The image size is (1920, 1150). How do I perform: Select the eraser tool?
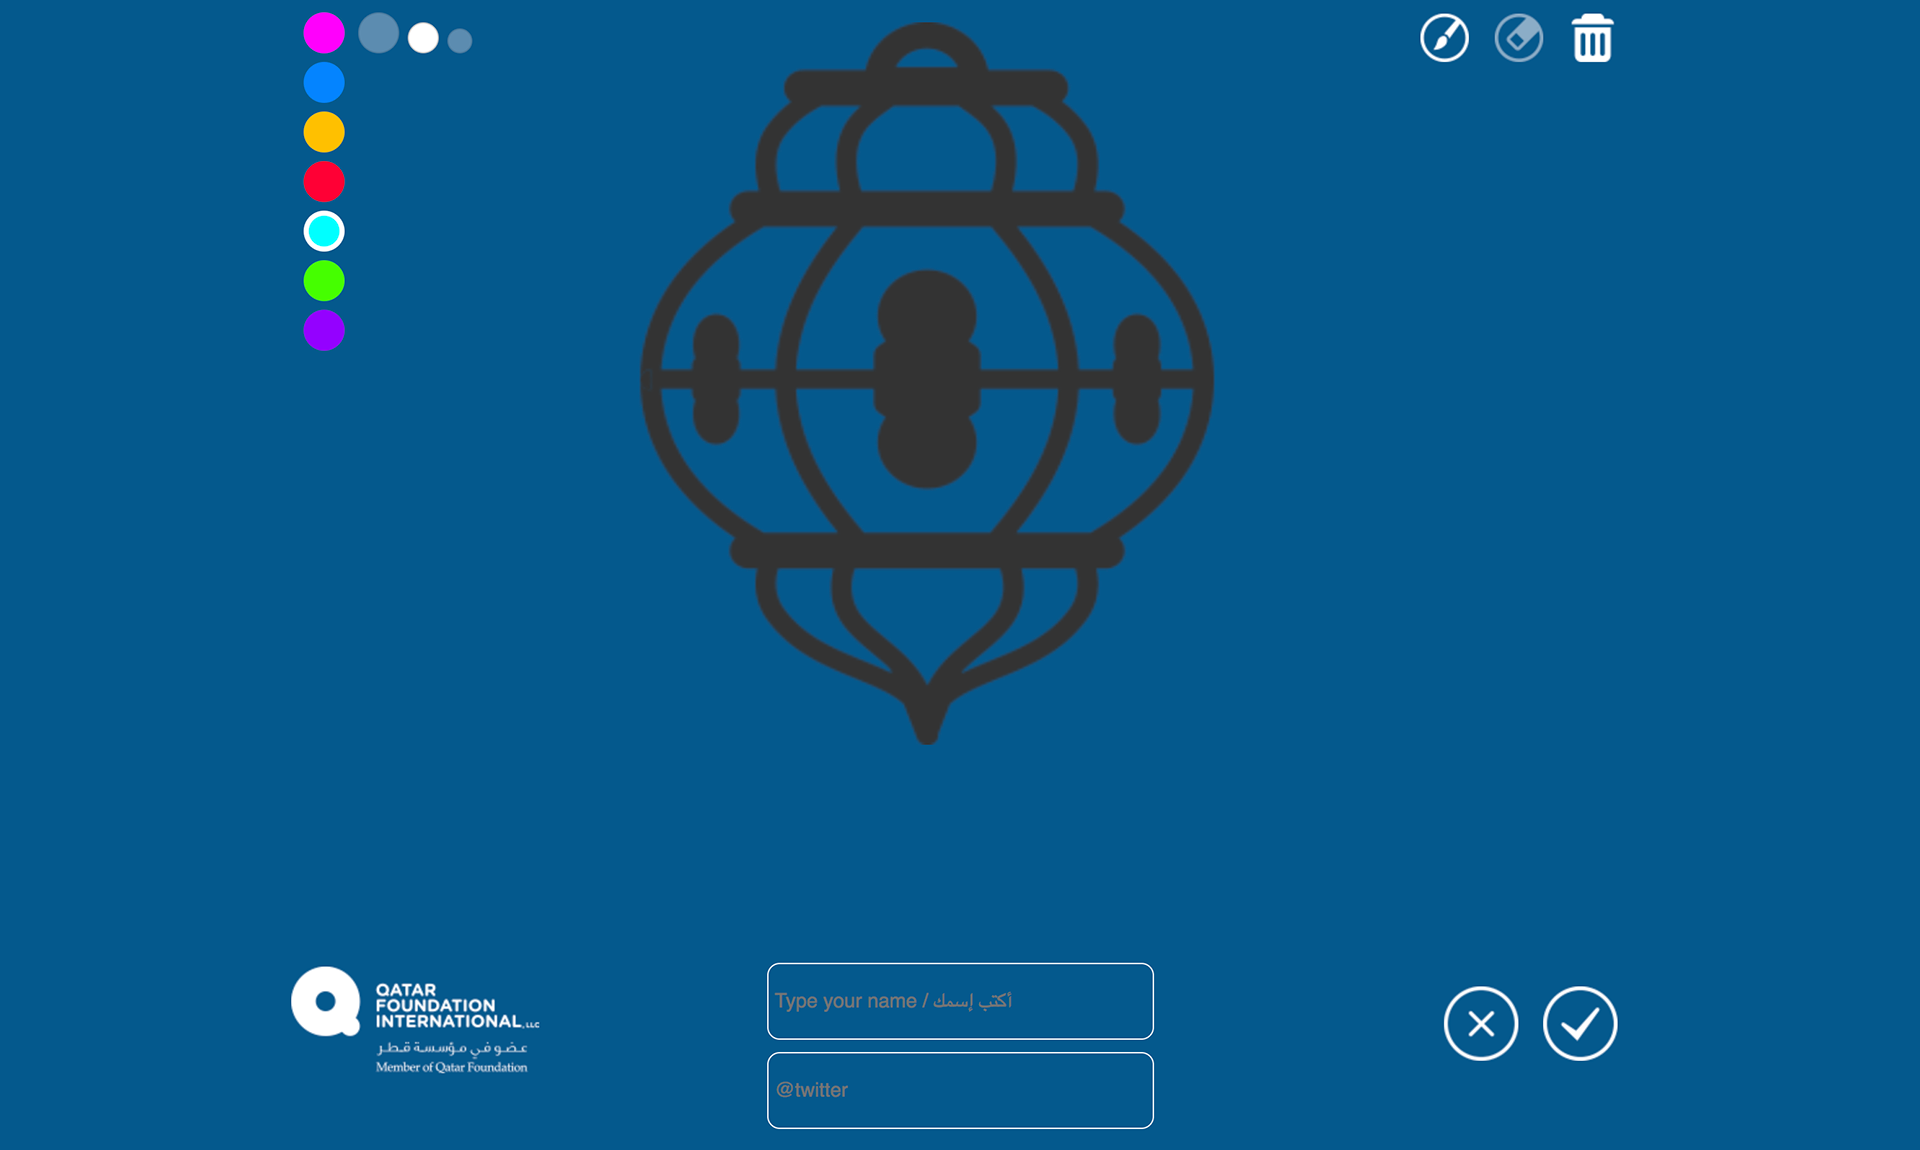click(1518, 39)
